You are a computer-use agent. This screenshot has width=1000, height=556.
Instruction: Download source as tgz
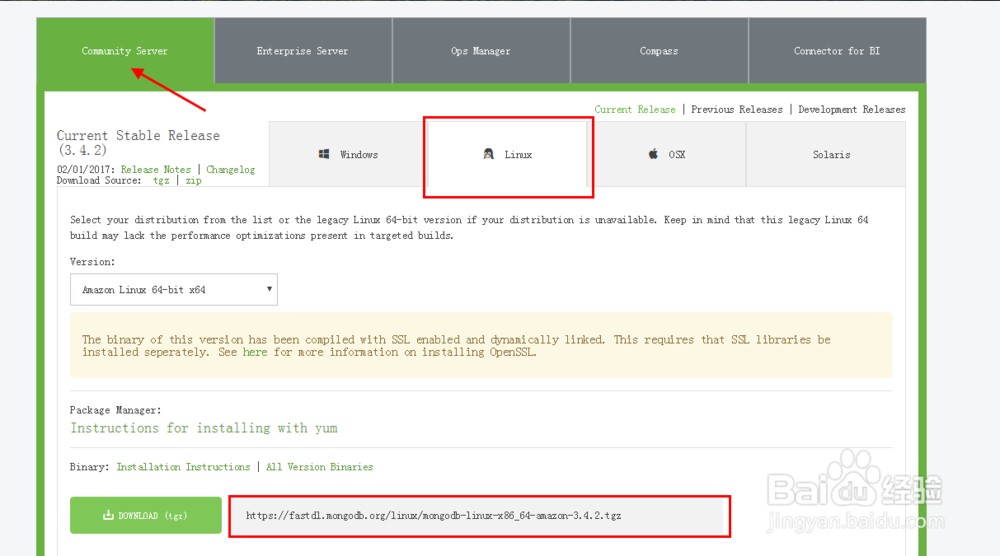(161, 180)
